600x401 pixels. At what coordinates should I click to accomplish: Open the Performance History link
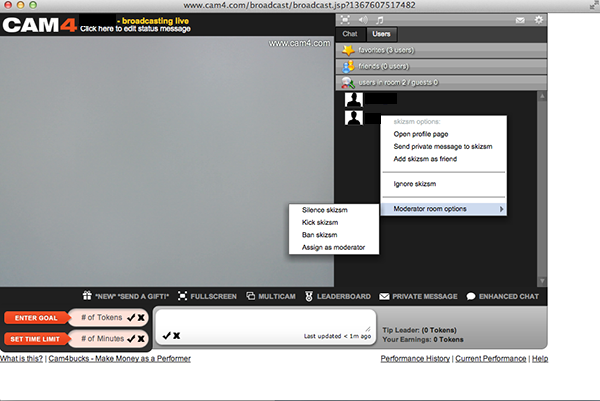coord(415,358)
